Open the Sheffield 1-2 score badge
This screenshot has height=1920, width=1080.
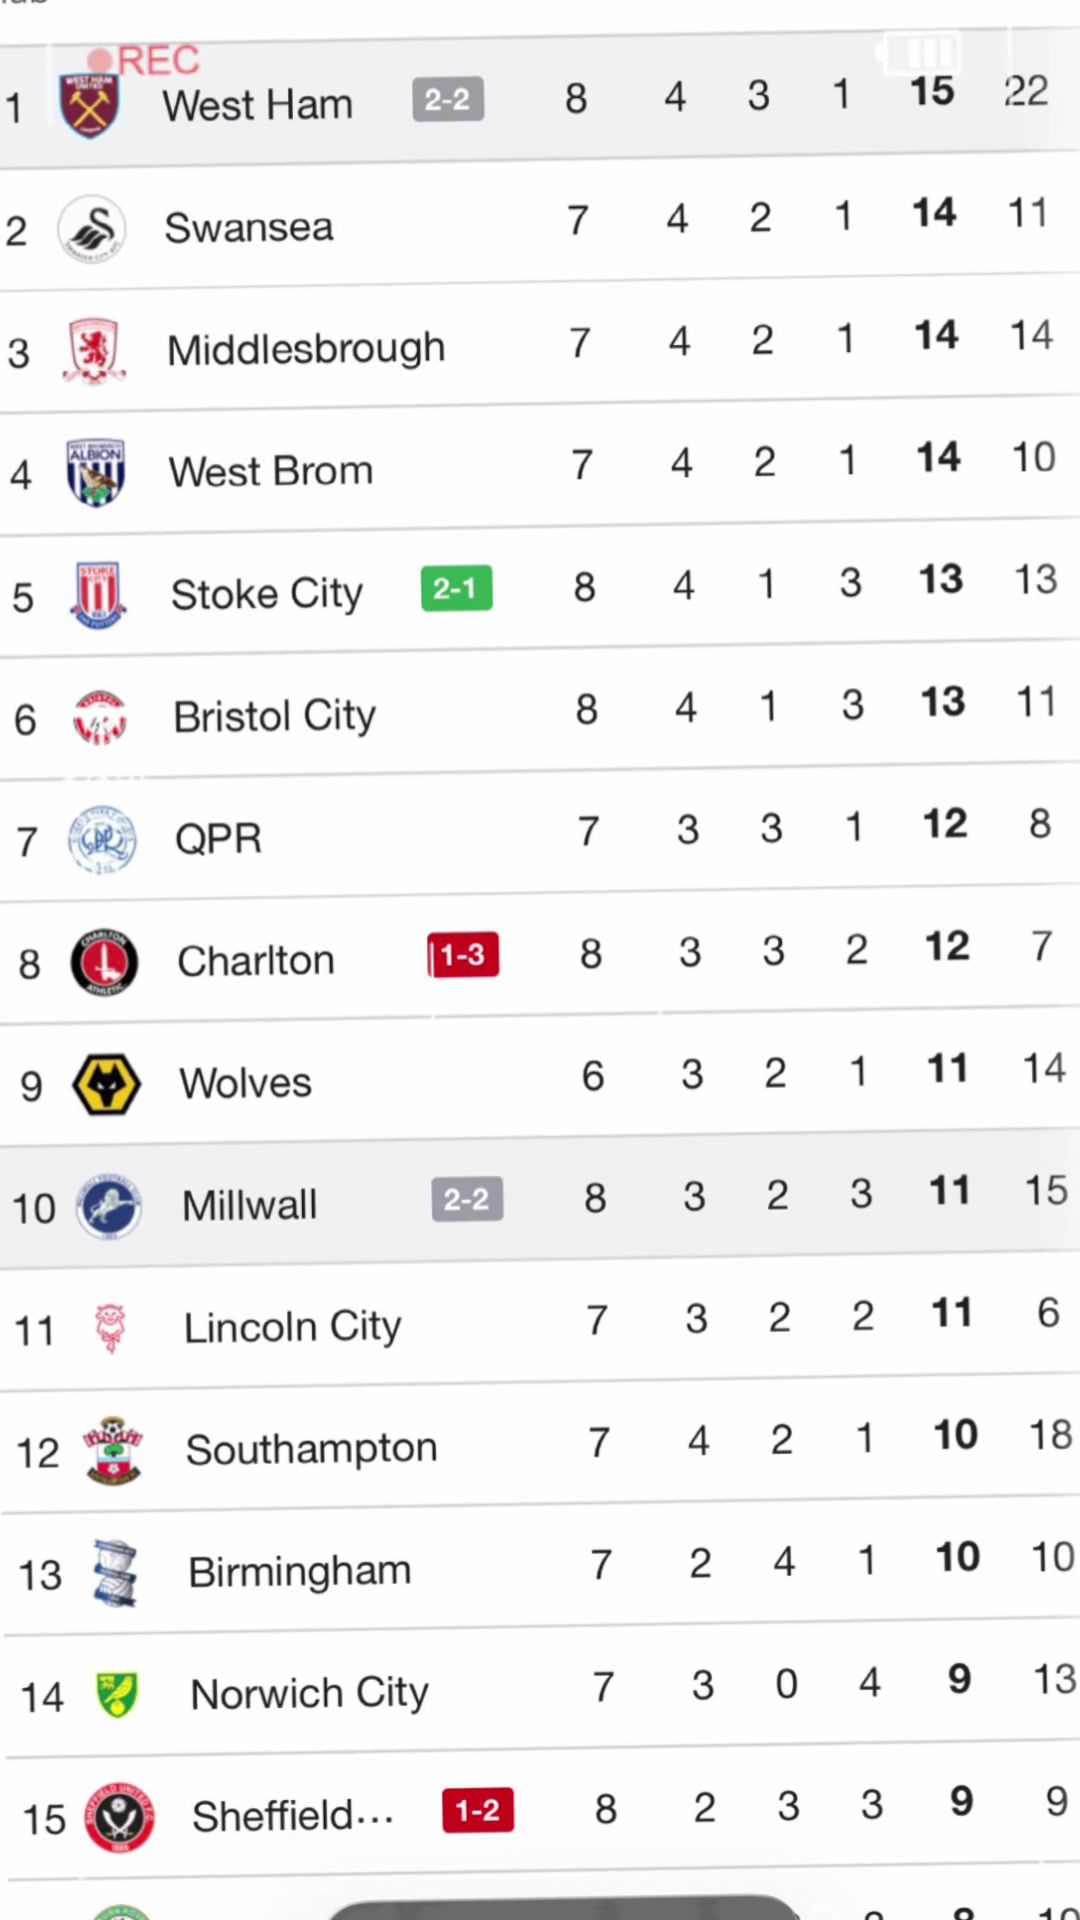pyautogui.click(x=478, y=1810)
